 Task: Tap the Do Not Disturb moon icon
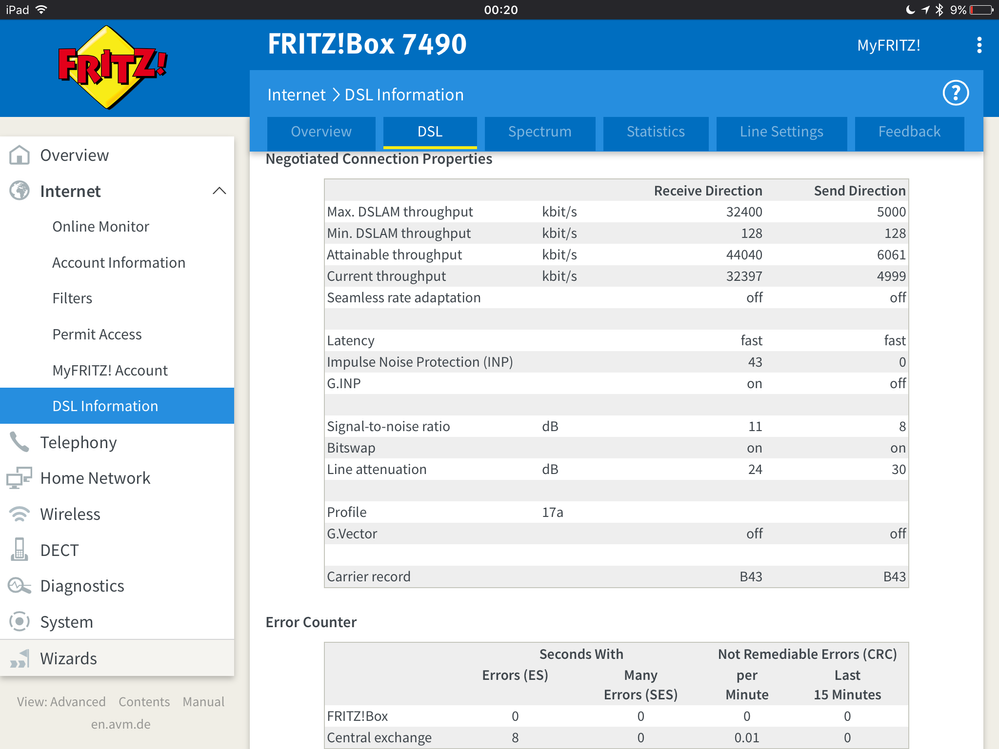[910, 10]
